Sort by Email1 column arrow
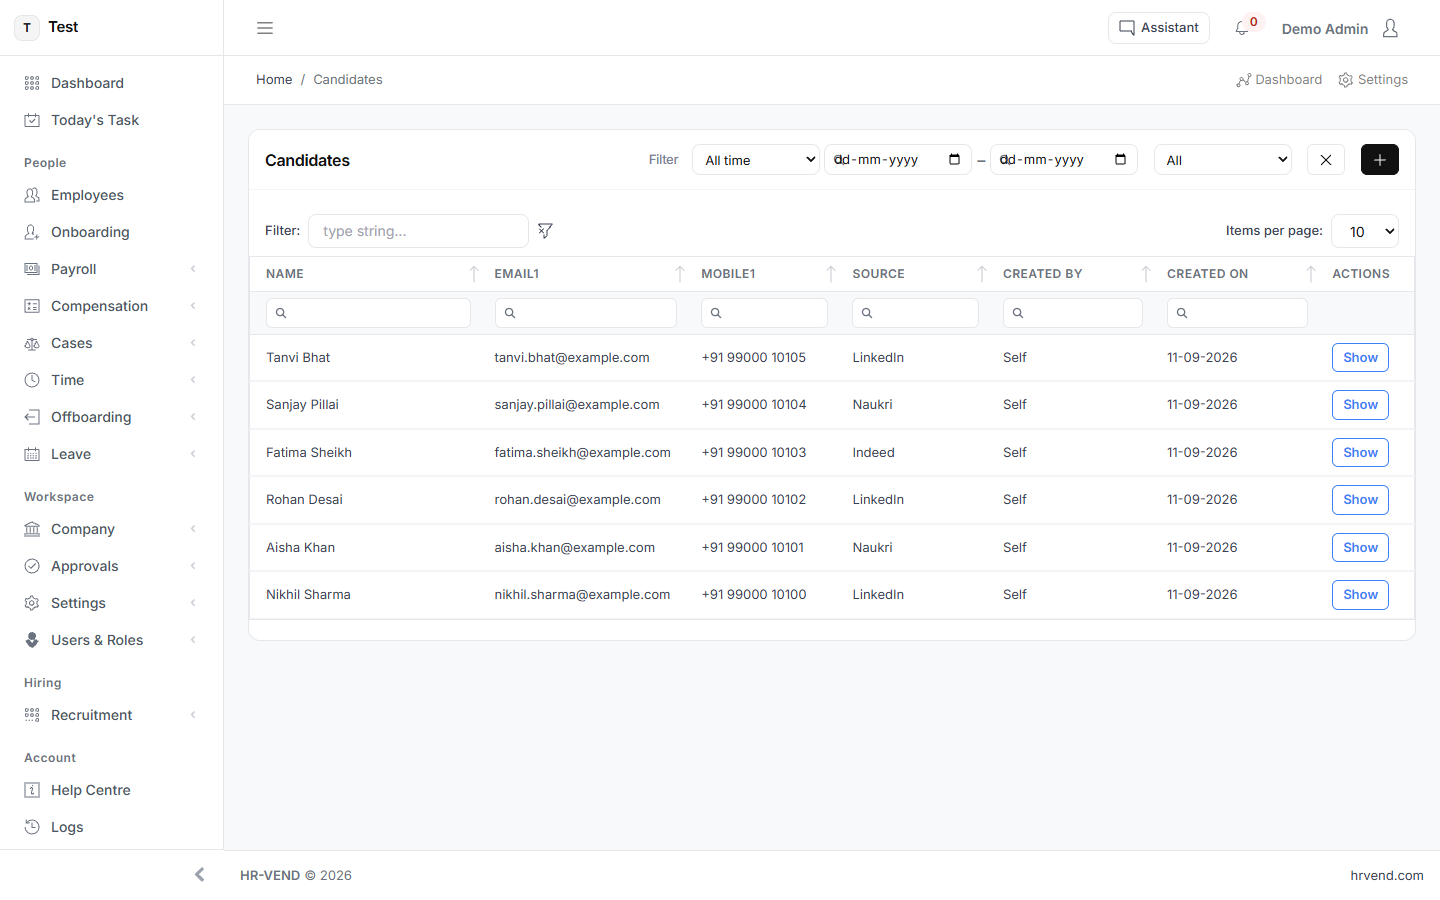Screen dimensions: 1440x900 (x=680, y=273)
